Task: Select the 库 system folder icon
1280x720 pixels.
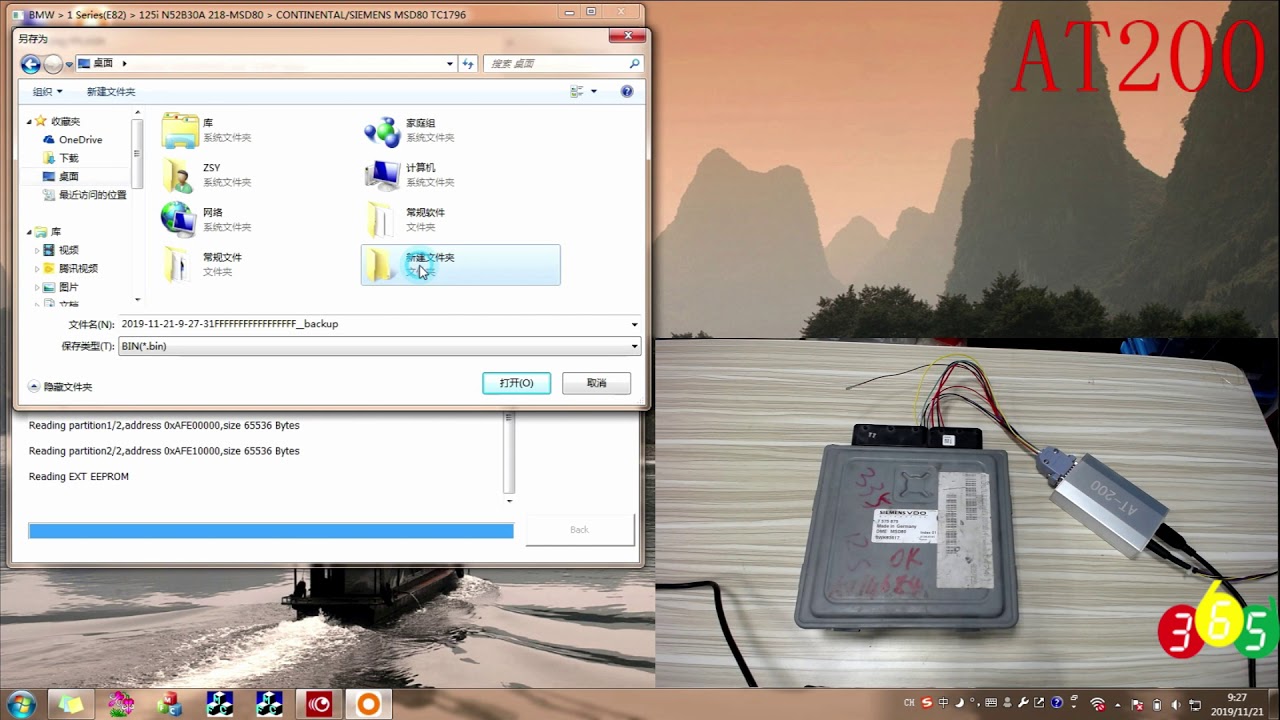Action: (x=181, y=130)
